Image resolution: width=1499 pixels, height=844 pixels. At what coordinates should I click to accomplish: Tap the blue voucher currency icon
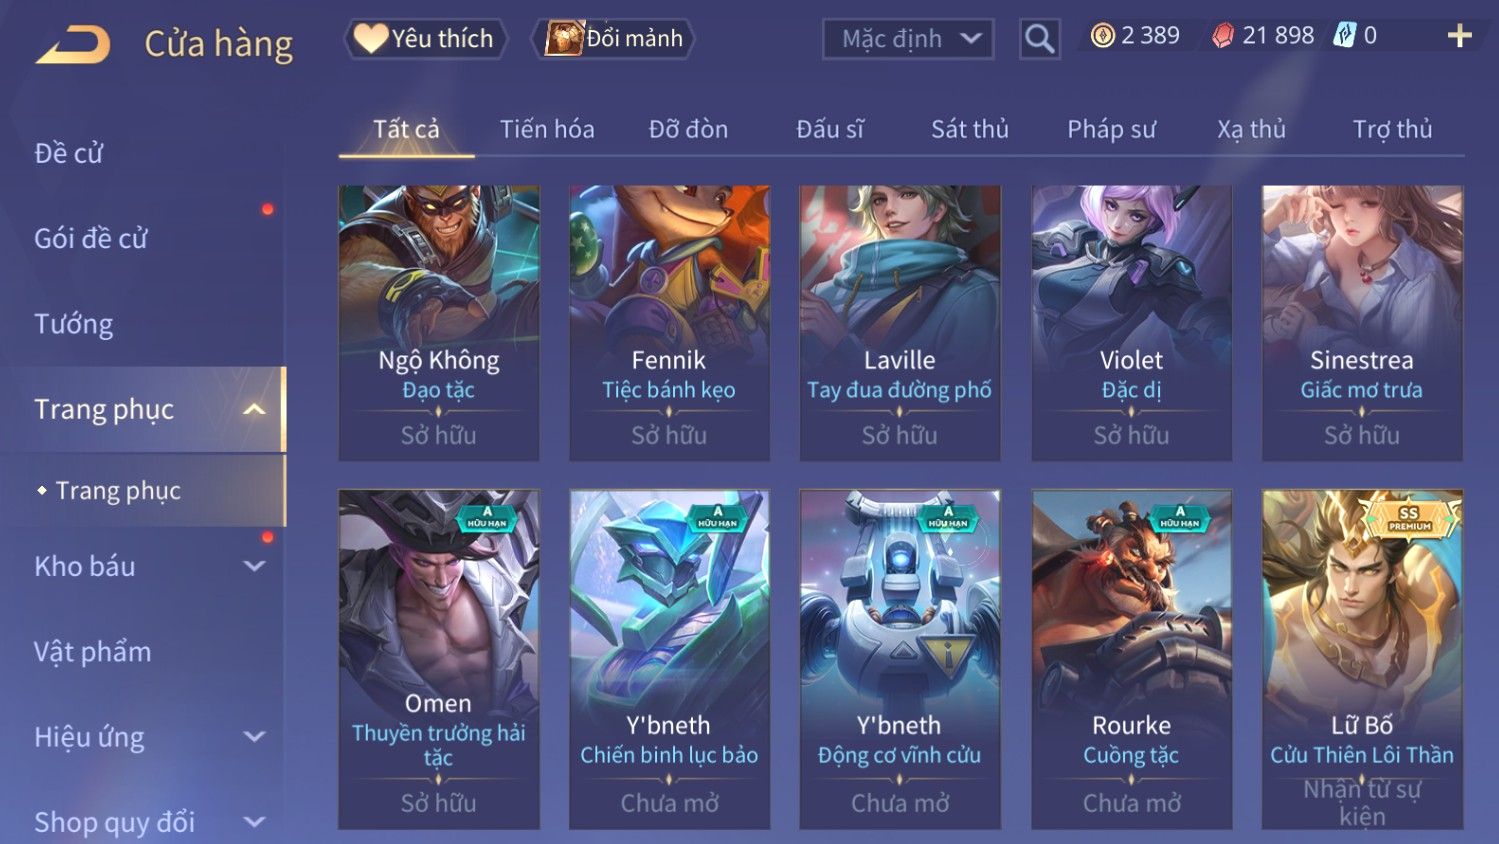(1345, 36)
